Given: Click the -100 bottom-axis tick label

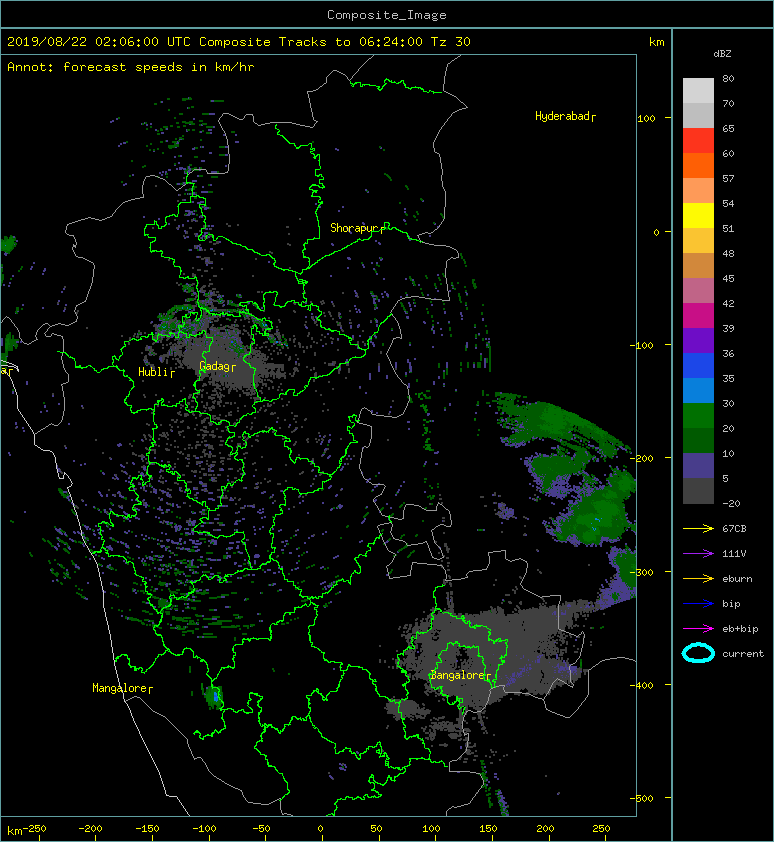Looking at the screenshot, I should click(x=205, y=829).
